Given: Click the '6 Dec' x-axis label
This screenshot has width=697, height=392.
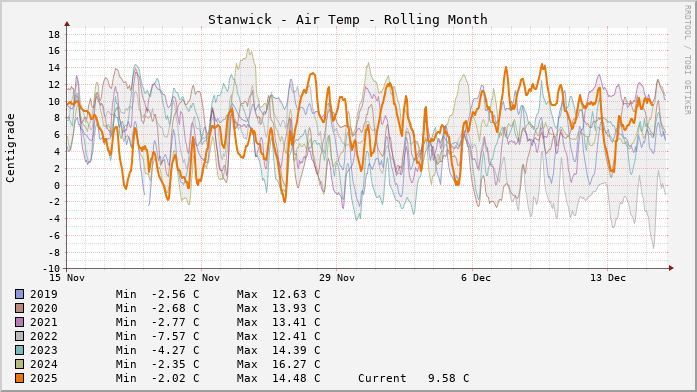Looking at the screenshot, I should pyautogui.click(x=476, y=278).
